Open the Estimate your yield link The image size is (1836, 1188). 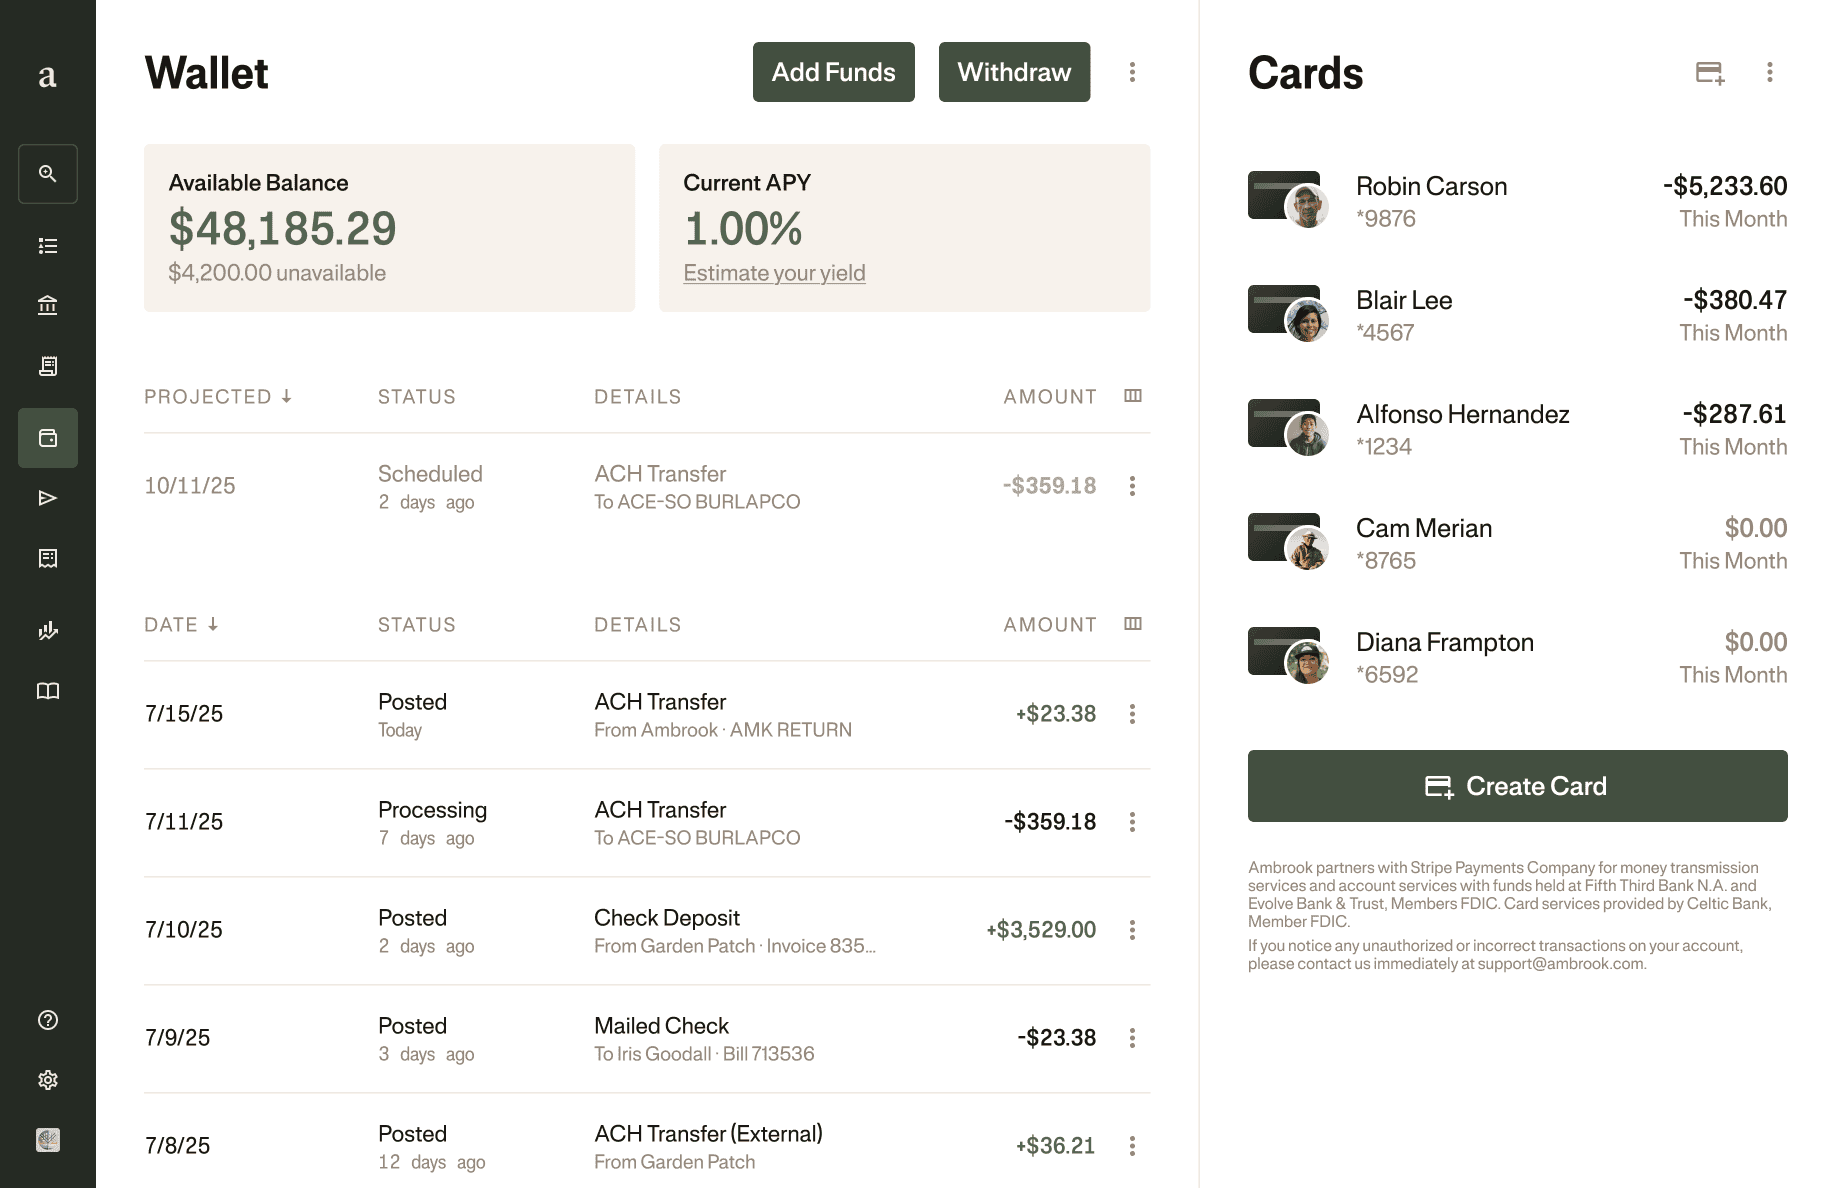[774, 272]
